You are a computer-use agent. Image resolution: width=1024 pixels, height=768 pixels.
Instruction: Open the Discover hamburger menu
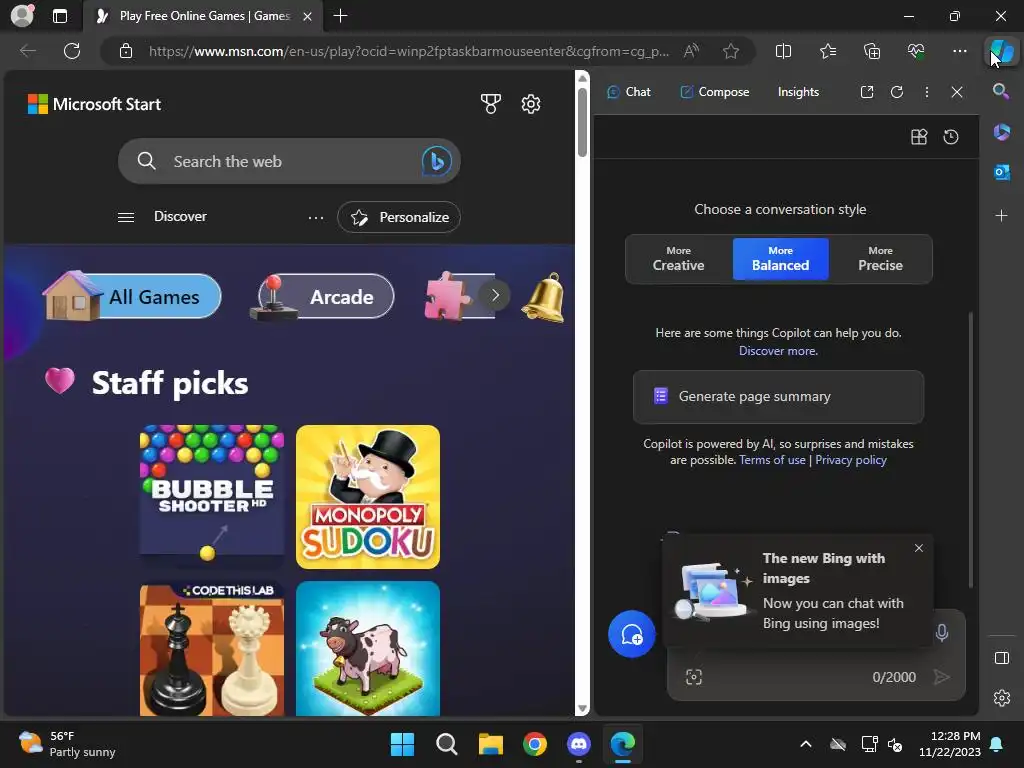[126, 217]
